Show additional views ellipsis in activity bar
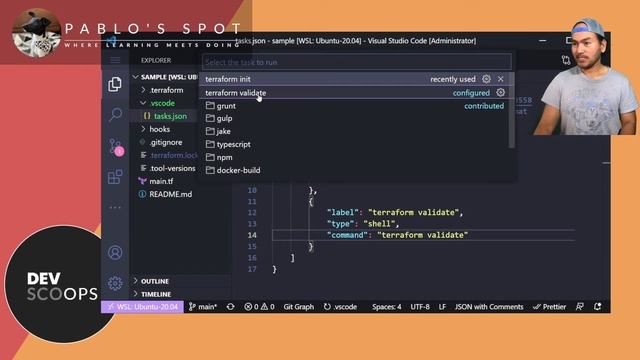Viewport: 640px width, 360px height. [x=115, y=207]
